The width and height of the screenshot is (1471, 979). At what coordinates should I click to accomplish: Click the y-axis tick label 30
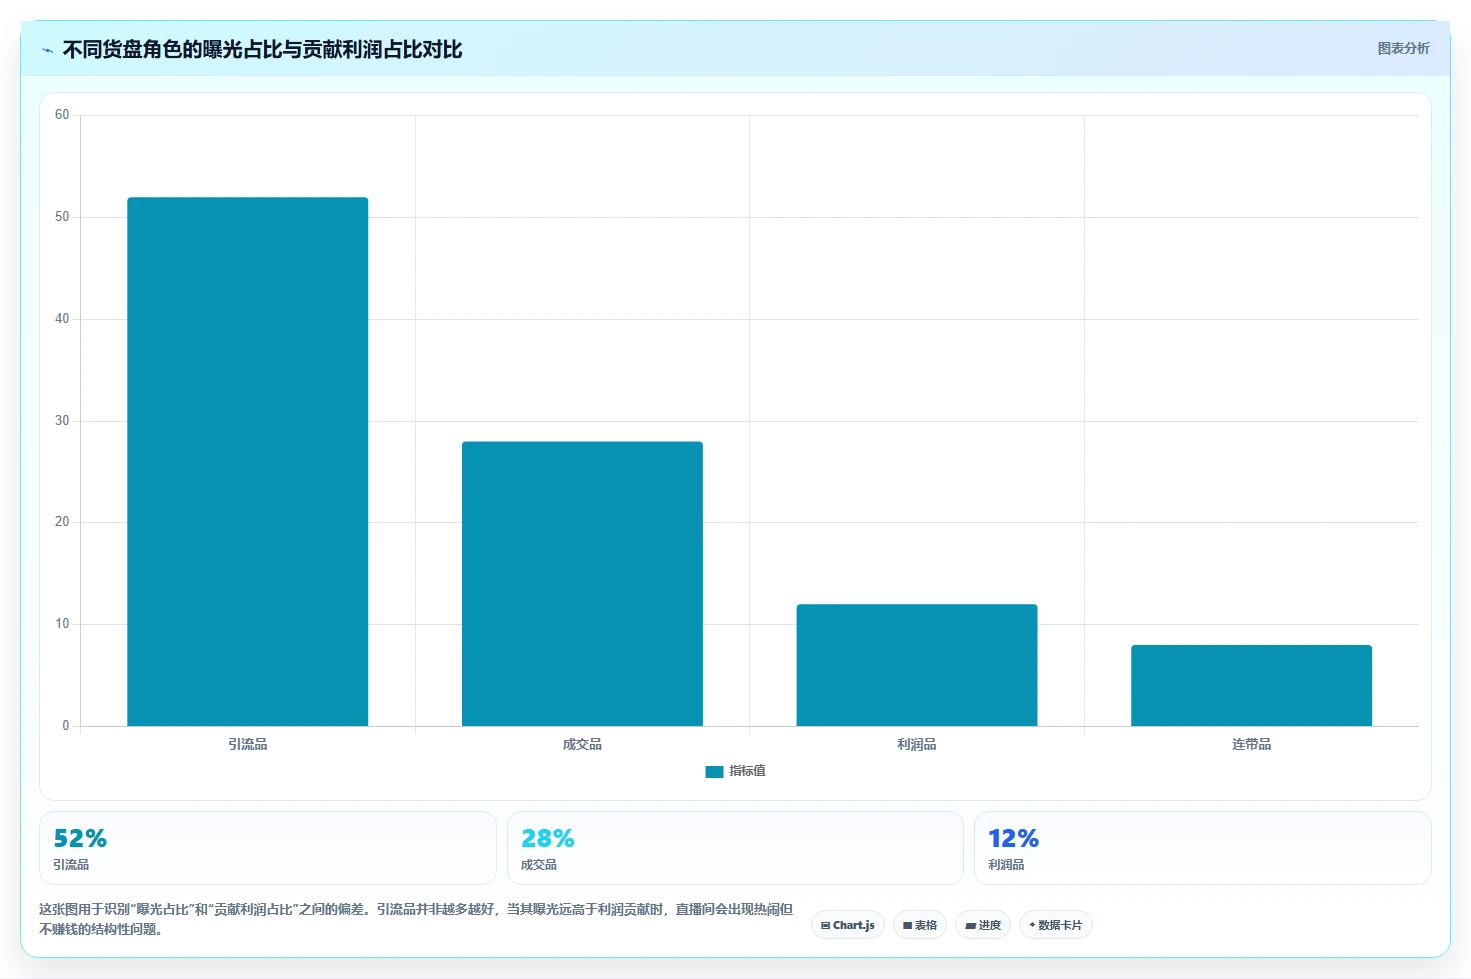[x=62, y=421]
